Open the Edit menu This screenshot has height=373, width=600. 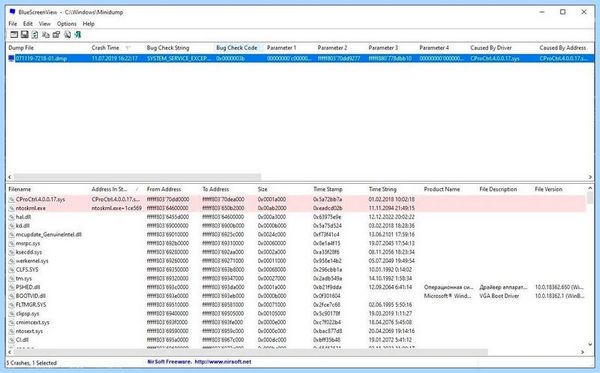point(28,24)
